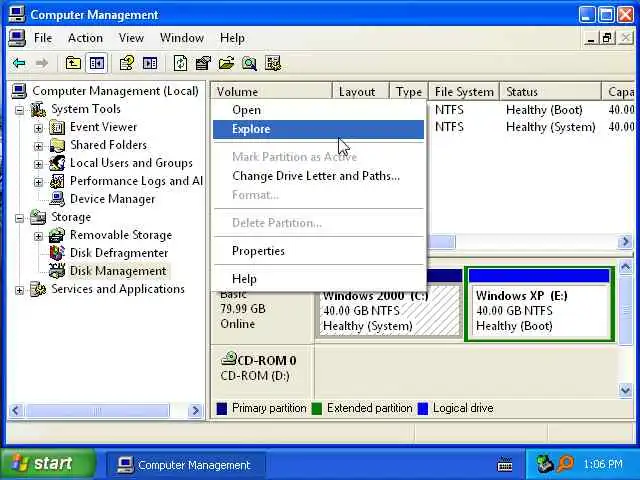Click the Shared Folders icon in the tree
Viewport: 640px width, 480px height.
[x=57, y=145]
